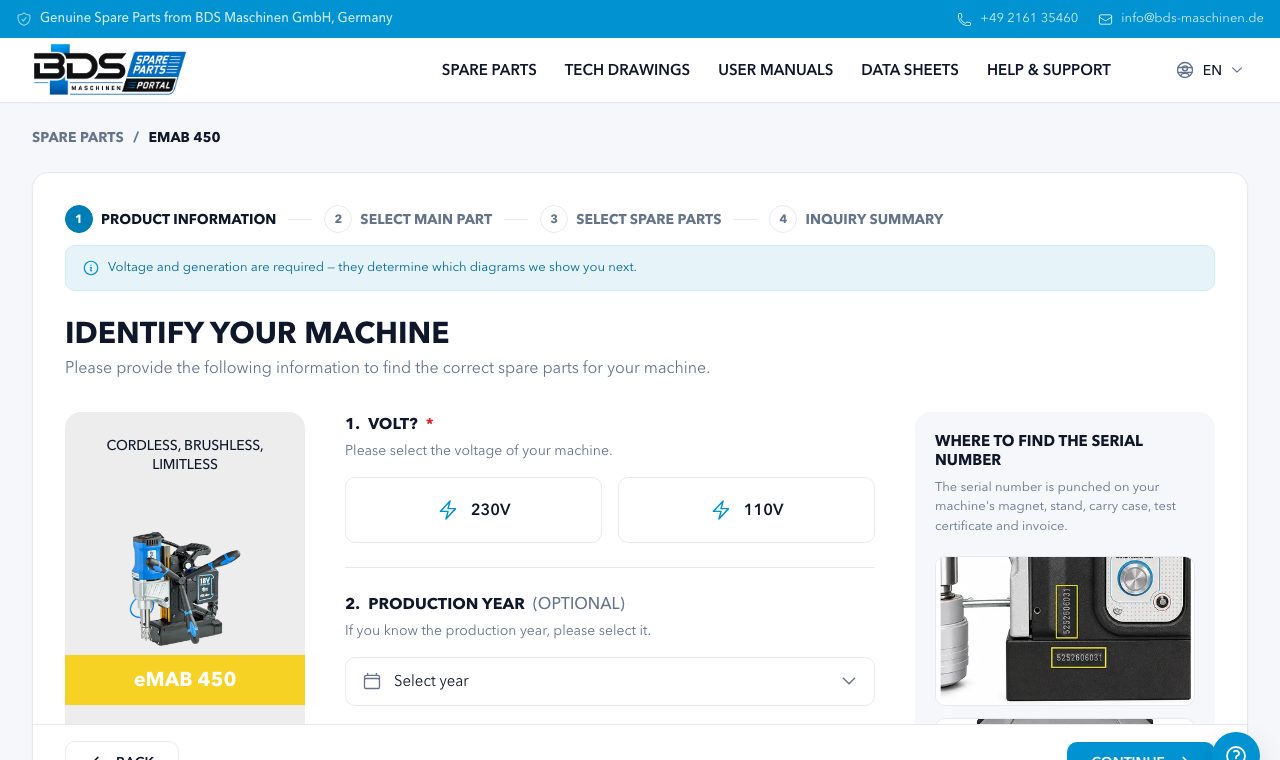The image size is (1280, 760).
Task: Open the USER MANUALS menu
Action: point(775,70)
